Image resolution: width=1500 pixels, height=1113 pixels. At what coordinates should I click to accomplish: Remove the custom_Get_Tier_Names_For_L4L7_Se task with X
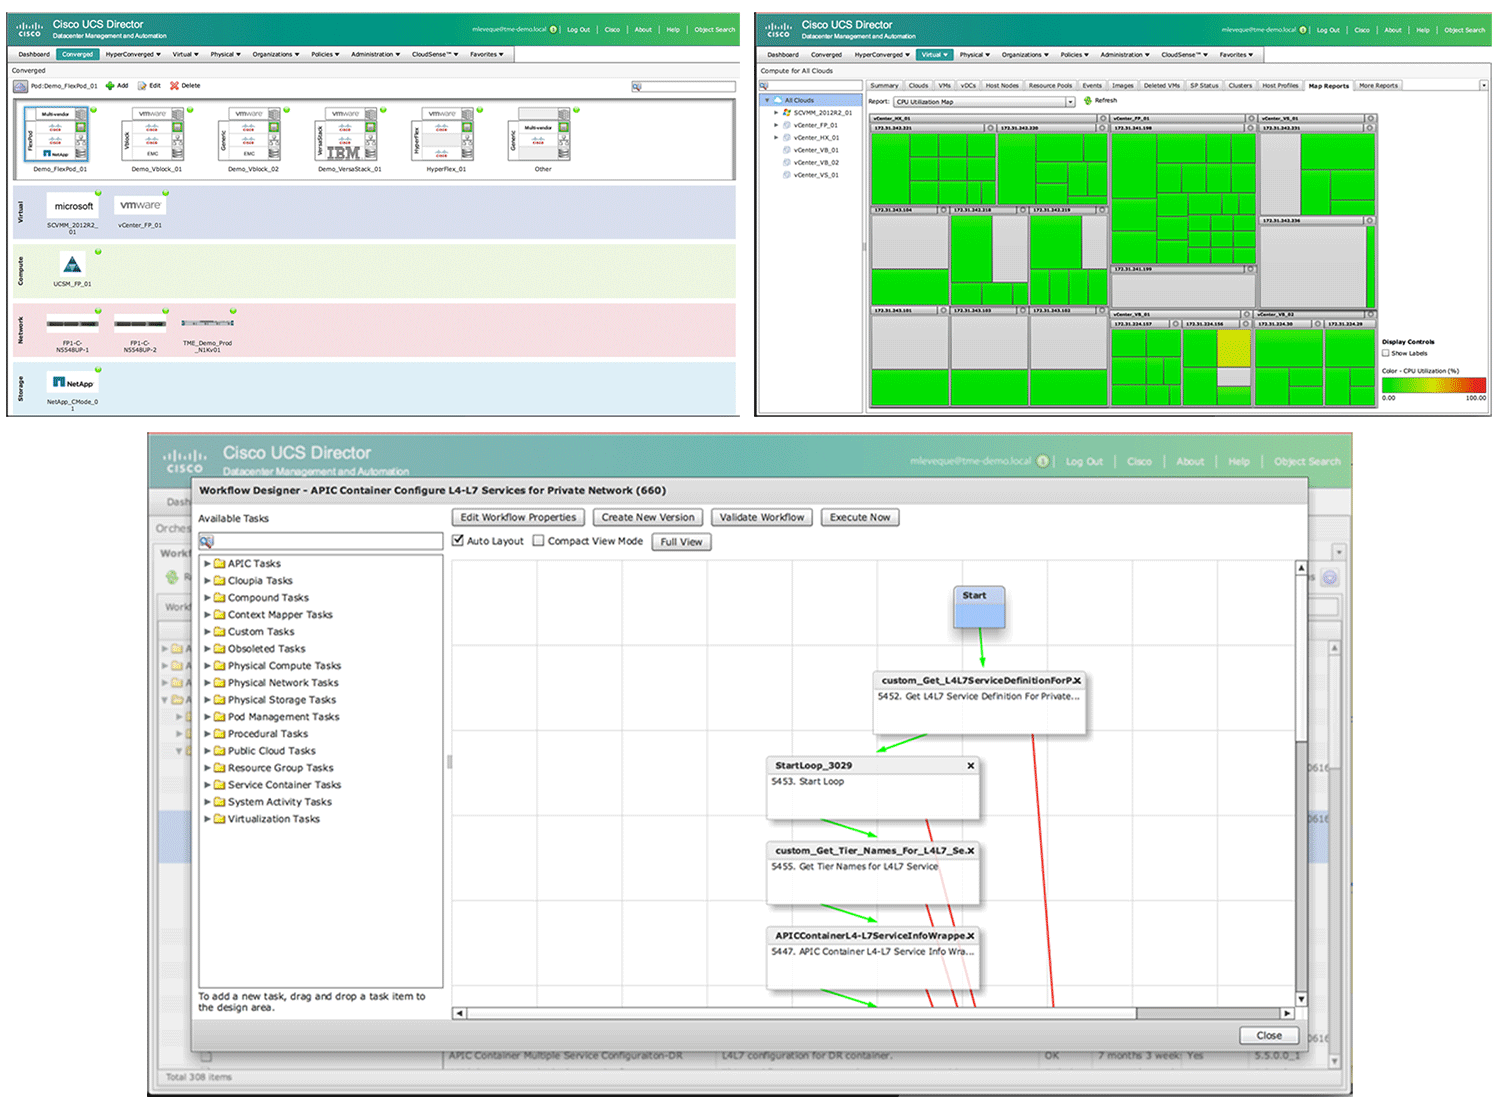pos(971,850)
